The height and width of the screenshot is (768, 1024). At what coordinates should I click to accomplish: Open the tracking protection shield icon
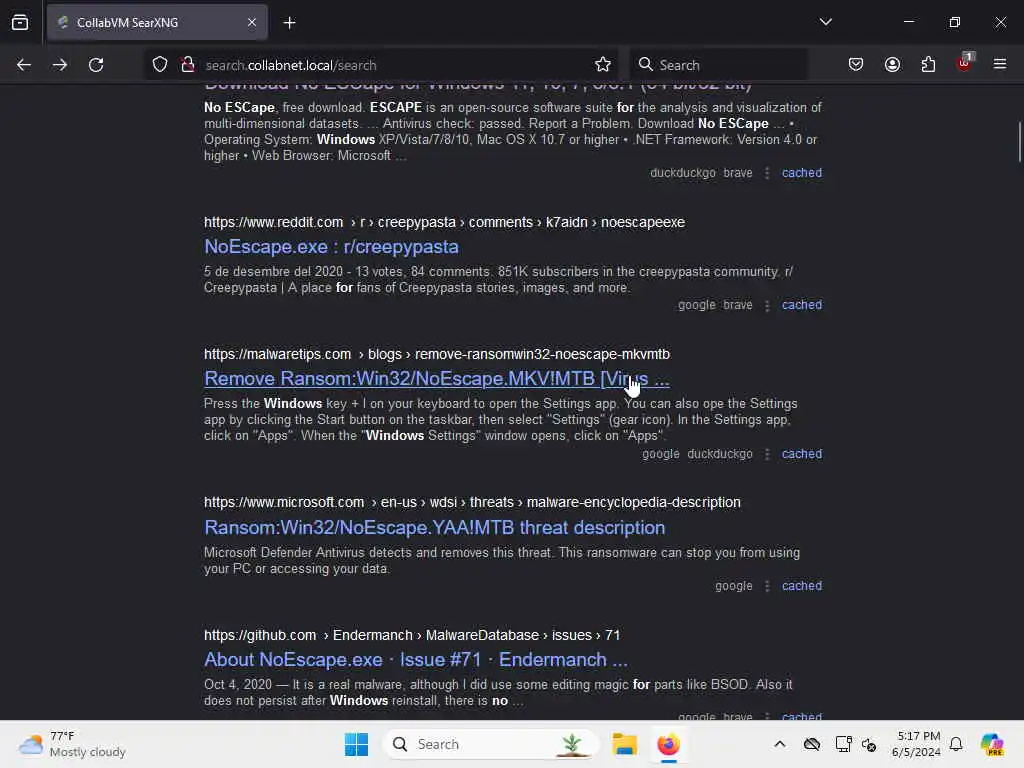coord(160,65)
